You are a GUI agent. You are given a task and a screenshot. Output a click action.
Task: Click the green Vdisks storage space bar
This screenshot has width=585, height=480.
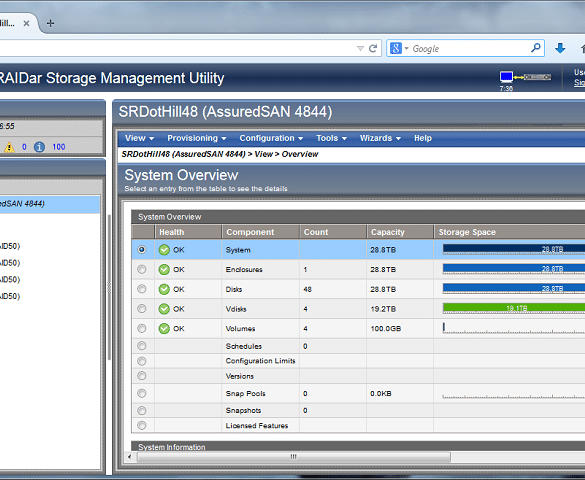514,308
